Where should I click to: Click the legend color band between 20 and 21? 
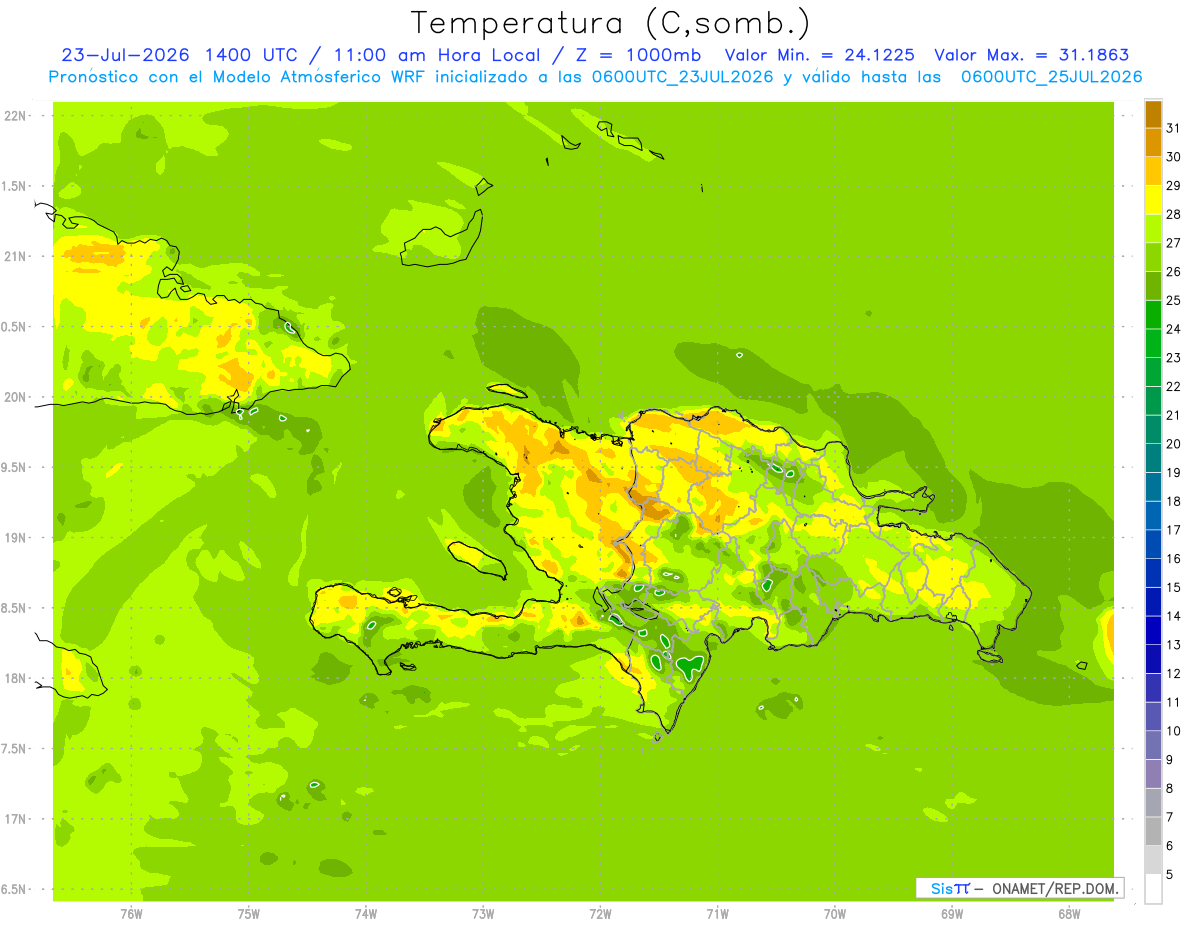click(x=1153, y=429)
